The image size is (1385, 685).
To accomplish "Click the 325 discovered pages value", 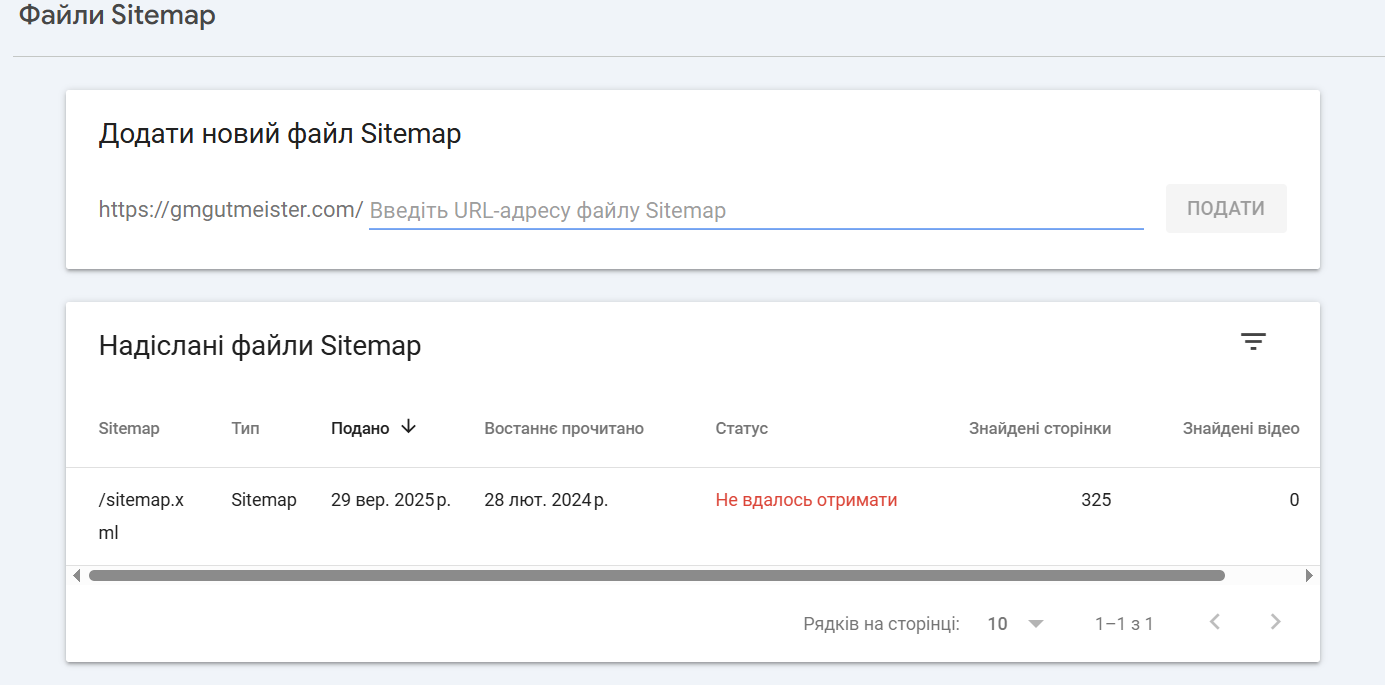I will tap(1096, 500).
